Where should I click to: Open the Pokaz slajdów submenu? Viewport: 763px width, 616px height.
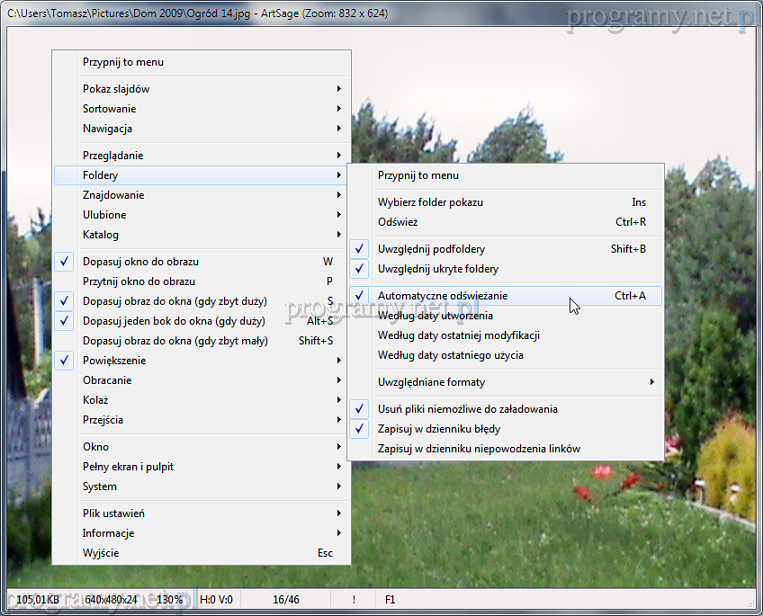116,89
